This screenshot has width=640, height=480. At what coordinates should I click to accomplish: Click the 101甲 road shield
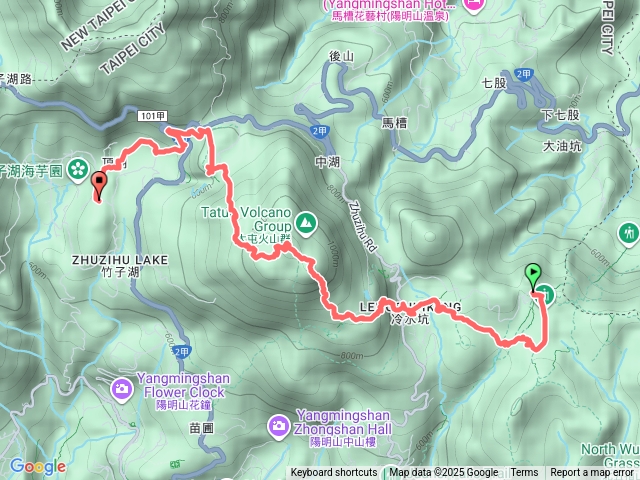(x=152, y=116)
